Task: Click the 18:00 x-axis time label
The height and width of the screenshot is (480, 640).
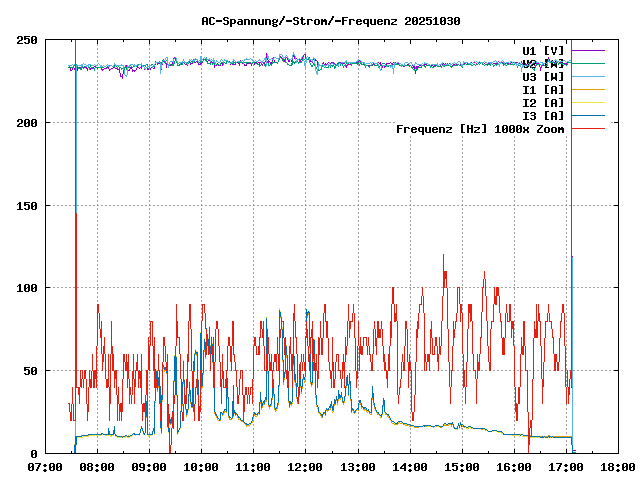Action: tap(617, 467)
